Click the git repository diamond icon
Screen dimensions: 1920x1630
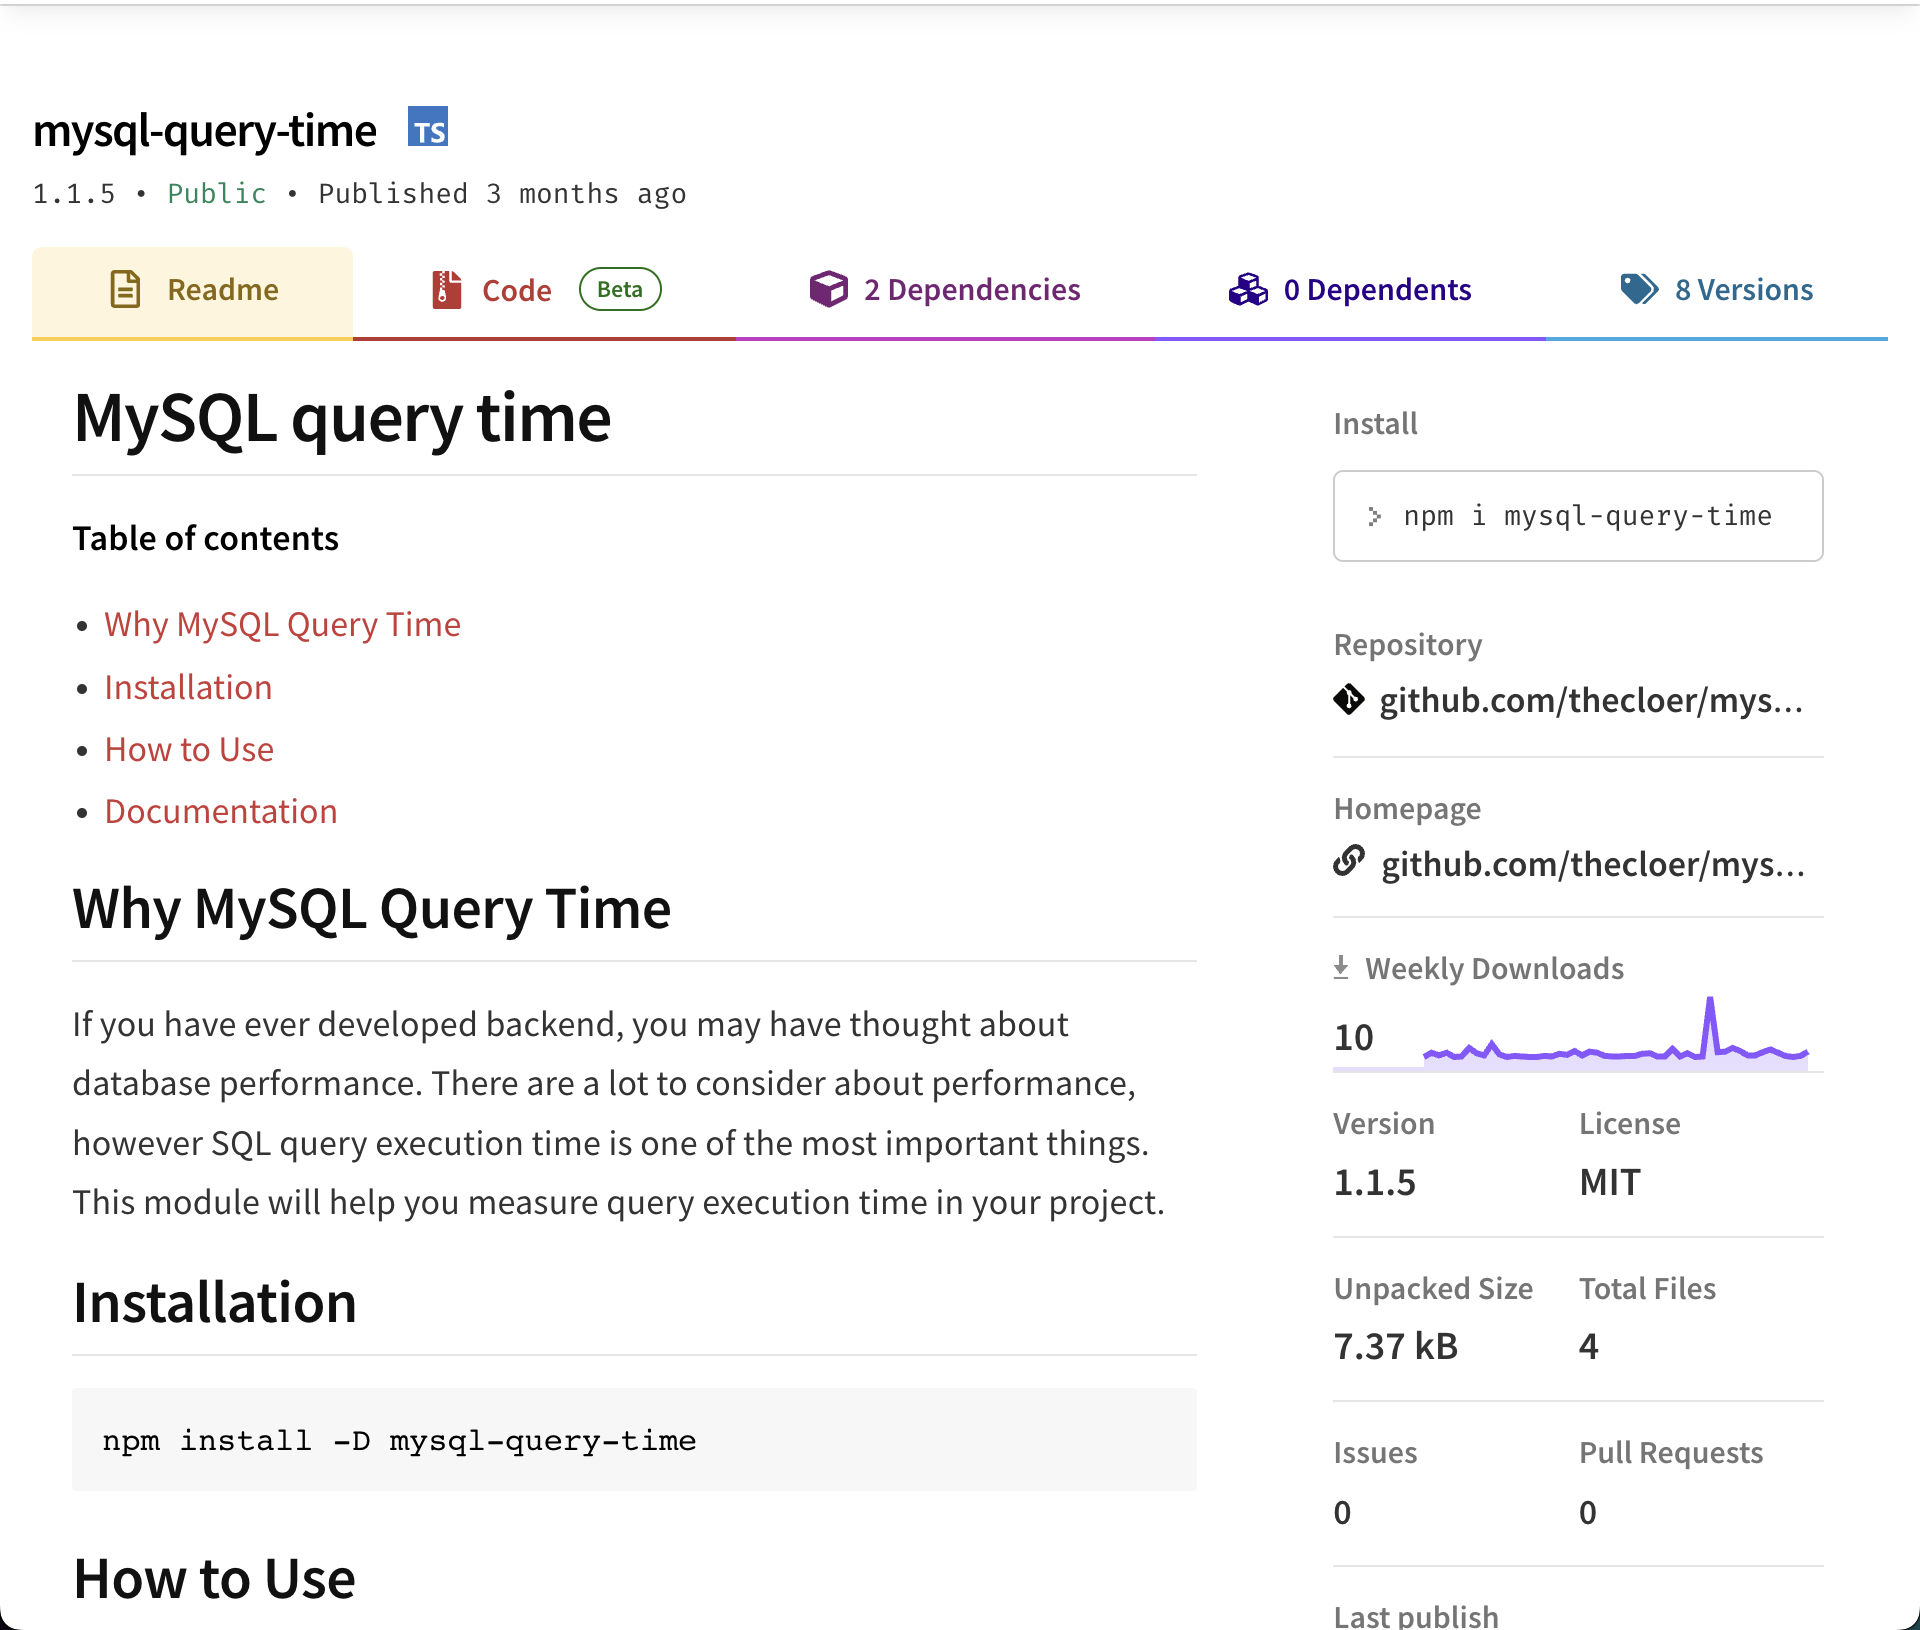pyautogui.click(x=1349, y=700)
